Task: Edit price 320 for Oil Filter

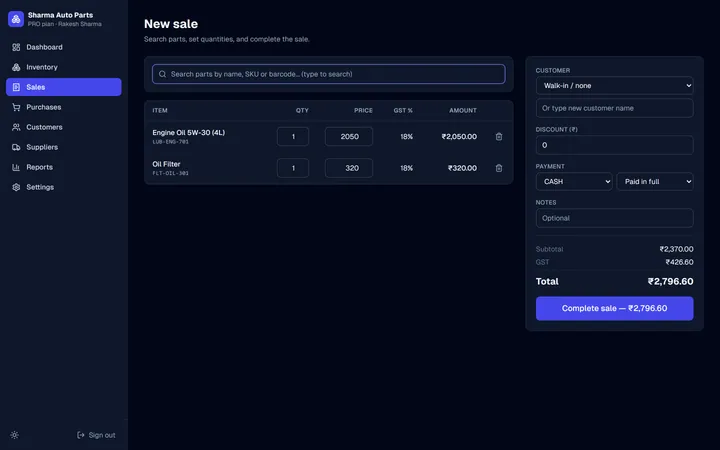Action: (349, 168)
